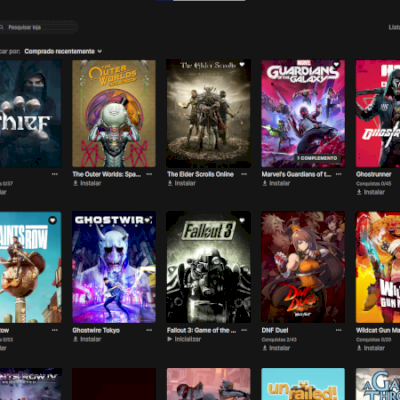Open the Wildcat Gun Machine cover art
Image resolution: width=400 pixels, height=400 pixels.
(x=378, y=267)
